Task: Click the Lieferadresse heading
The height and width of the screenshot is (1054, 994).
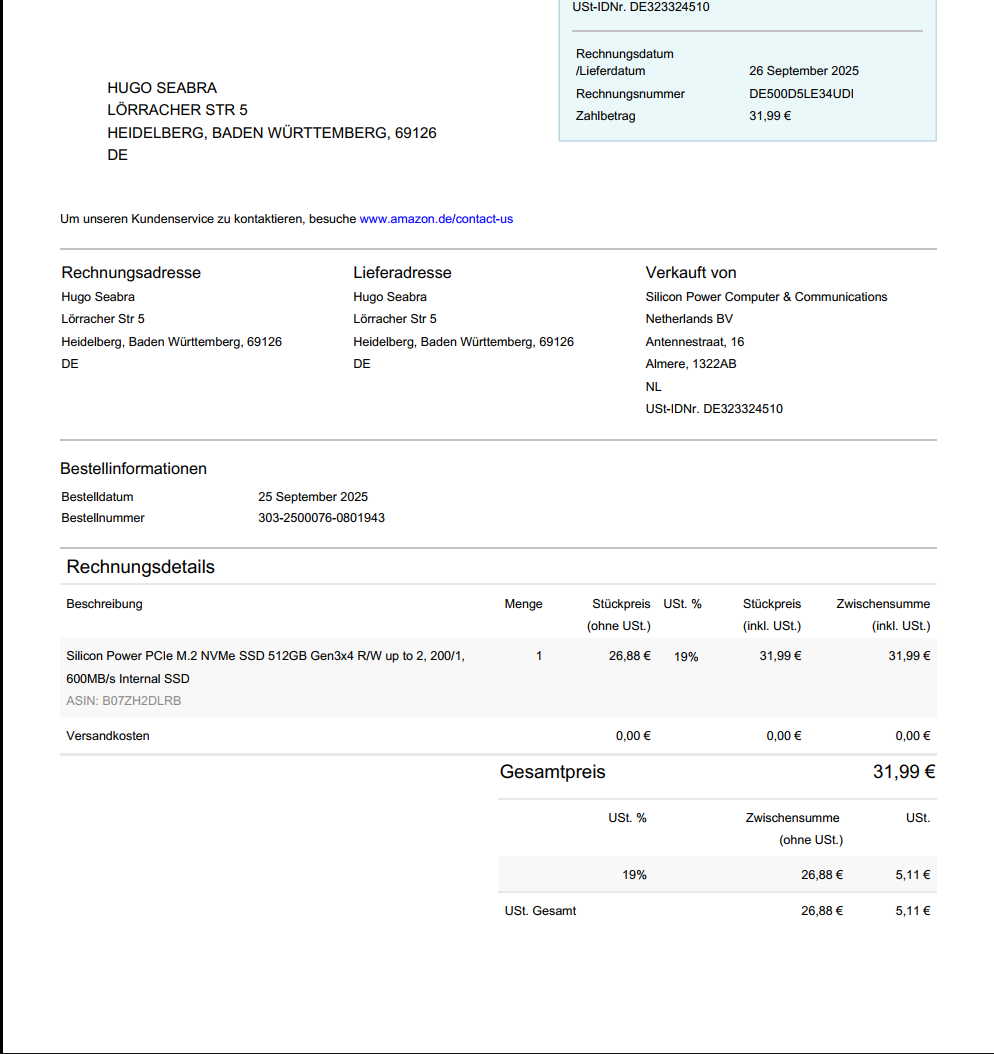Action: 402,273
